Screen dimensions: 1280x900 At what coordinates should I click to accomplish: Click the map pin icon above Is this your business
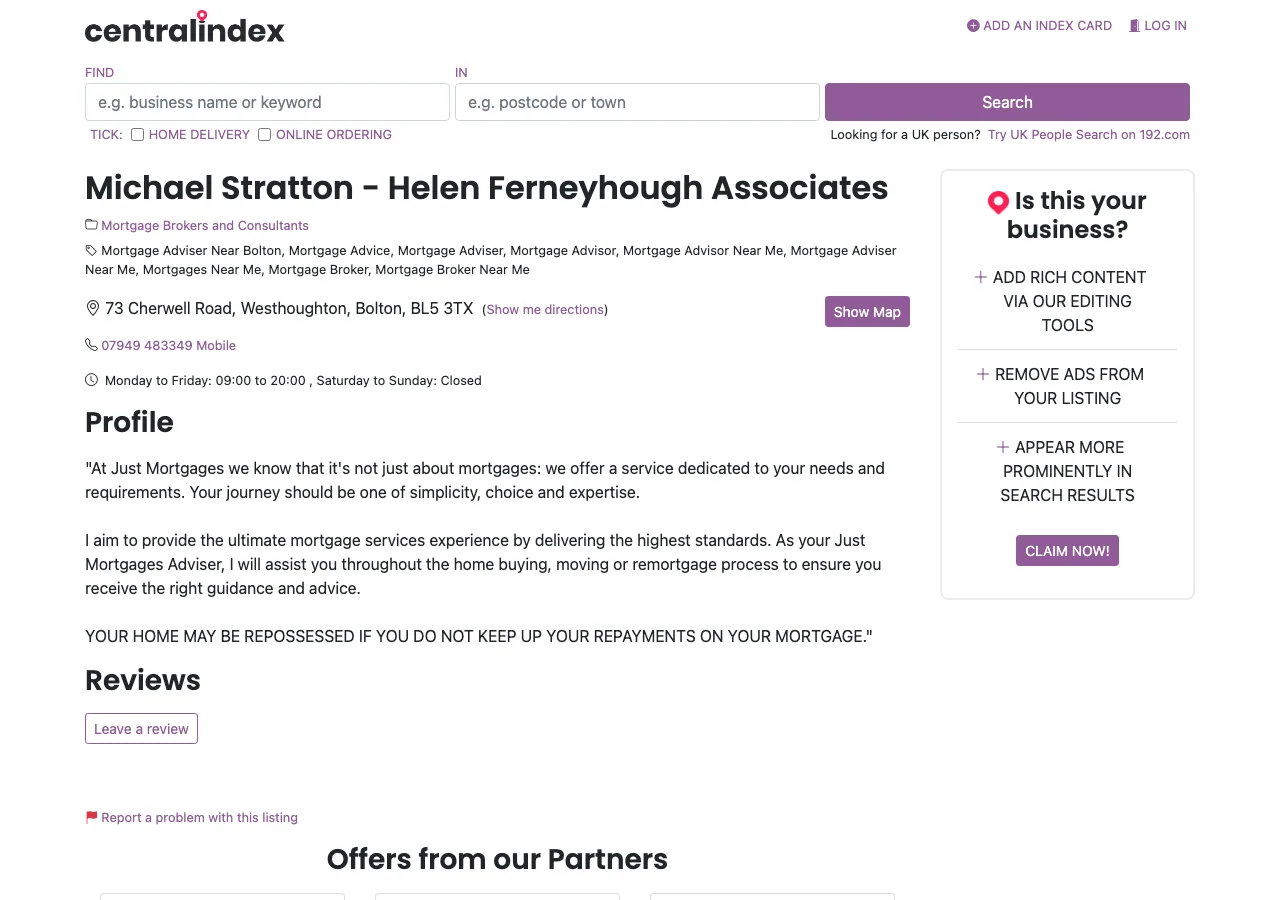pos(998,202)
